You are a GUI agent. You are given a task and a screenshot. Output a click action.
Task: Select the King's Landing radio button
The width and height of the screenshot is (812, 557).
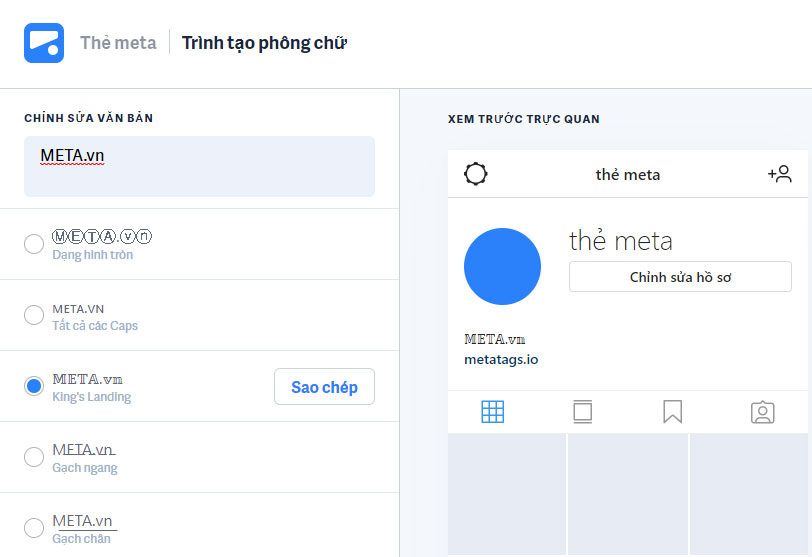(x=34, y=386)
